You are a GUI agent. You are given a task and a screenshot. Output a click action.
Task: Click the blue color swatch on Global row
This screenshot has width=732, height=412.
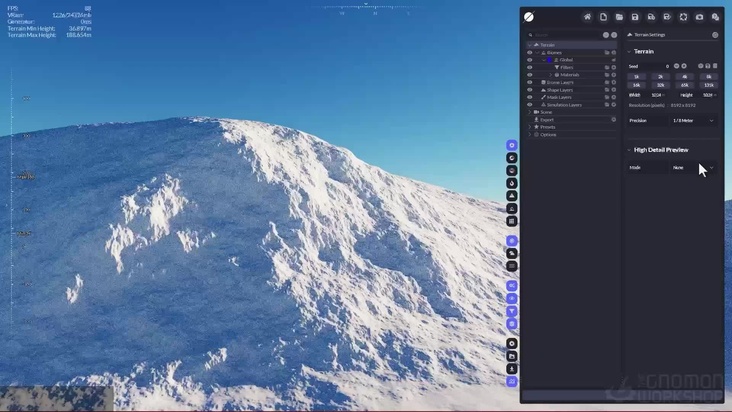pyautogui.click(x=549, y=60)
